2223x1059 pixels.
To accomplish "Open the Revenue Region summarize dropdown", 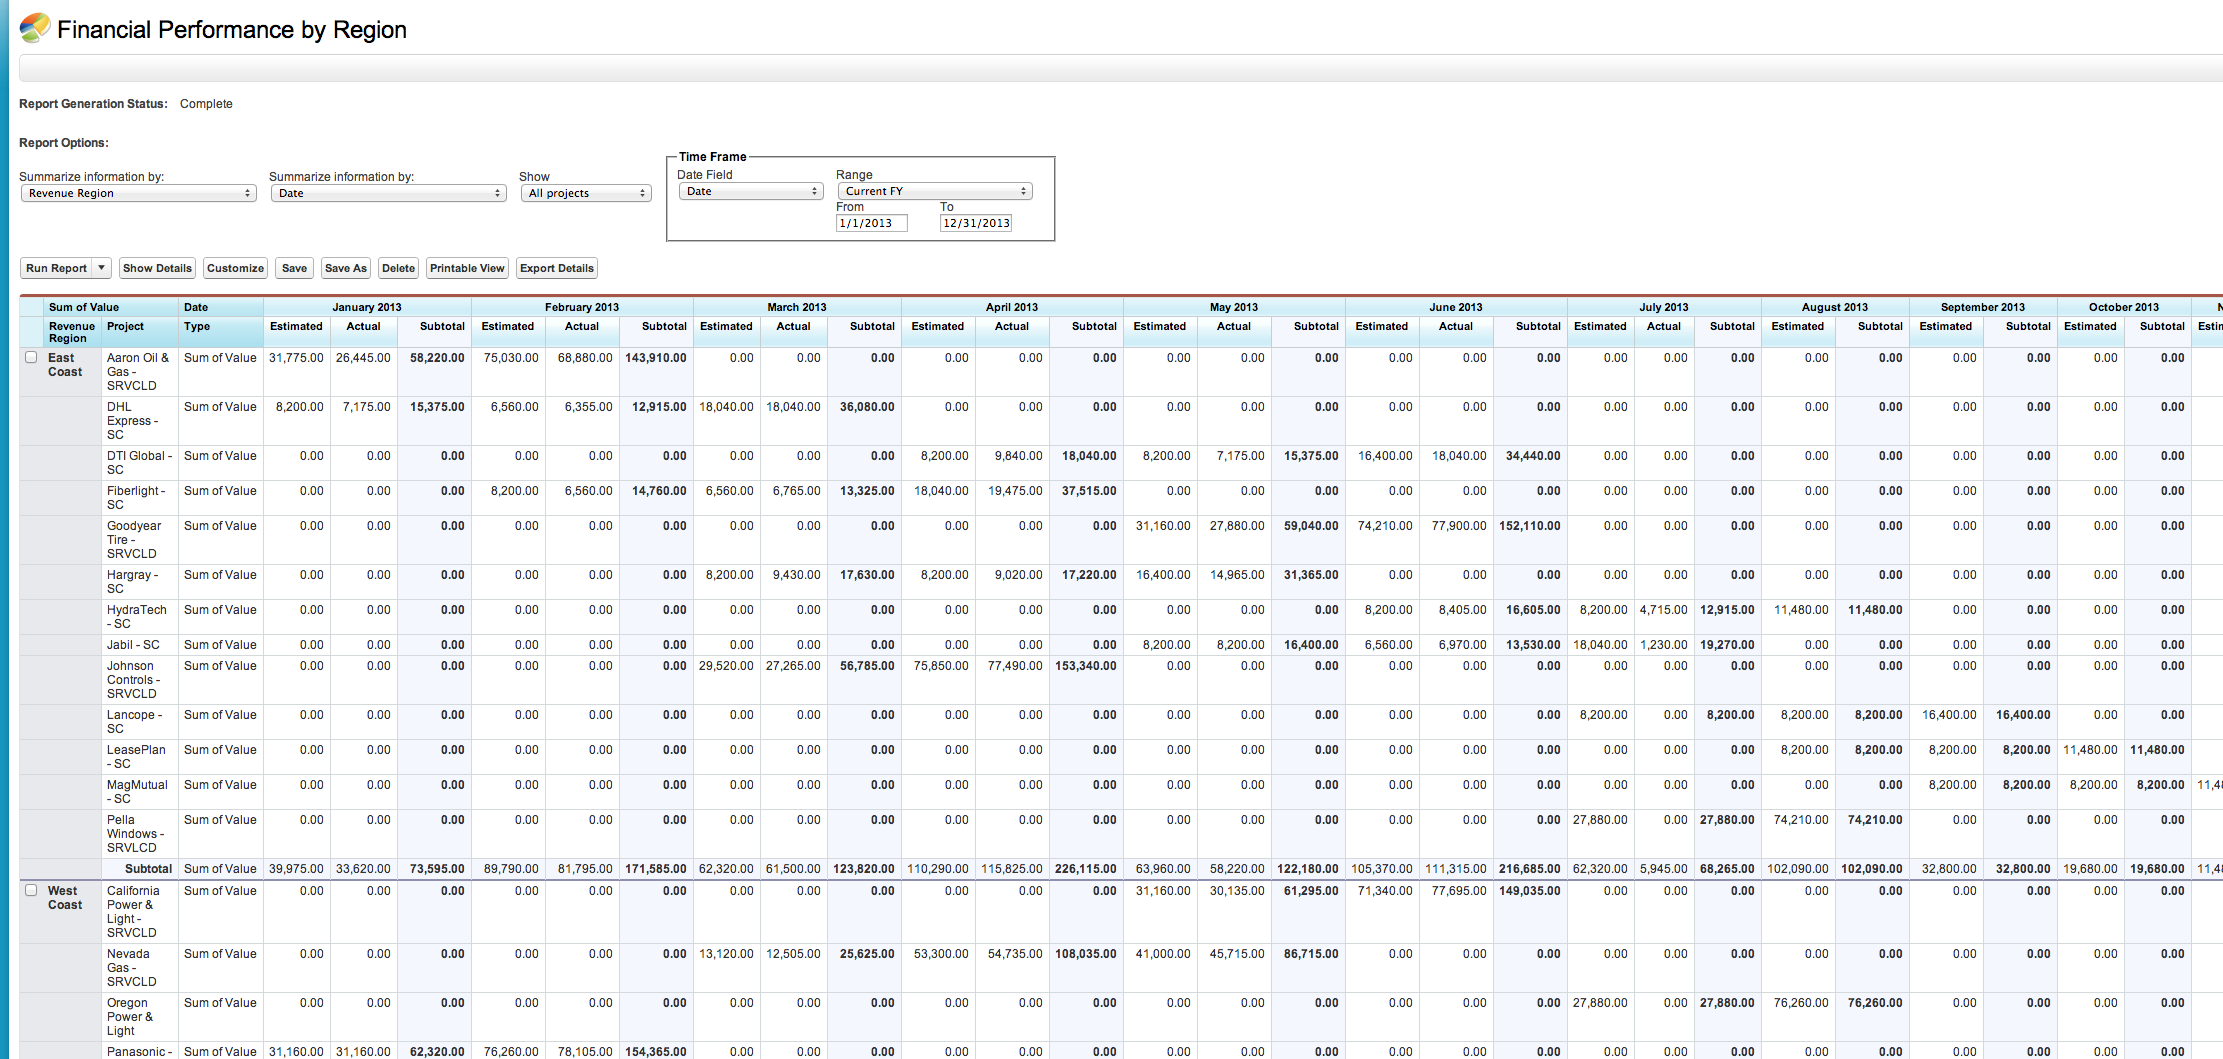I will pos(138,193).
